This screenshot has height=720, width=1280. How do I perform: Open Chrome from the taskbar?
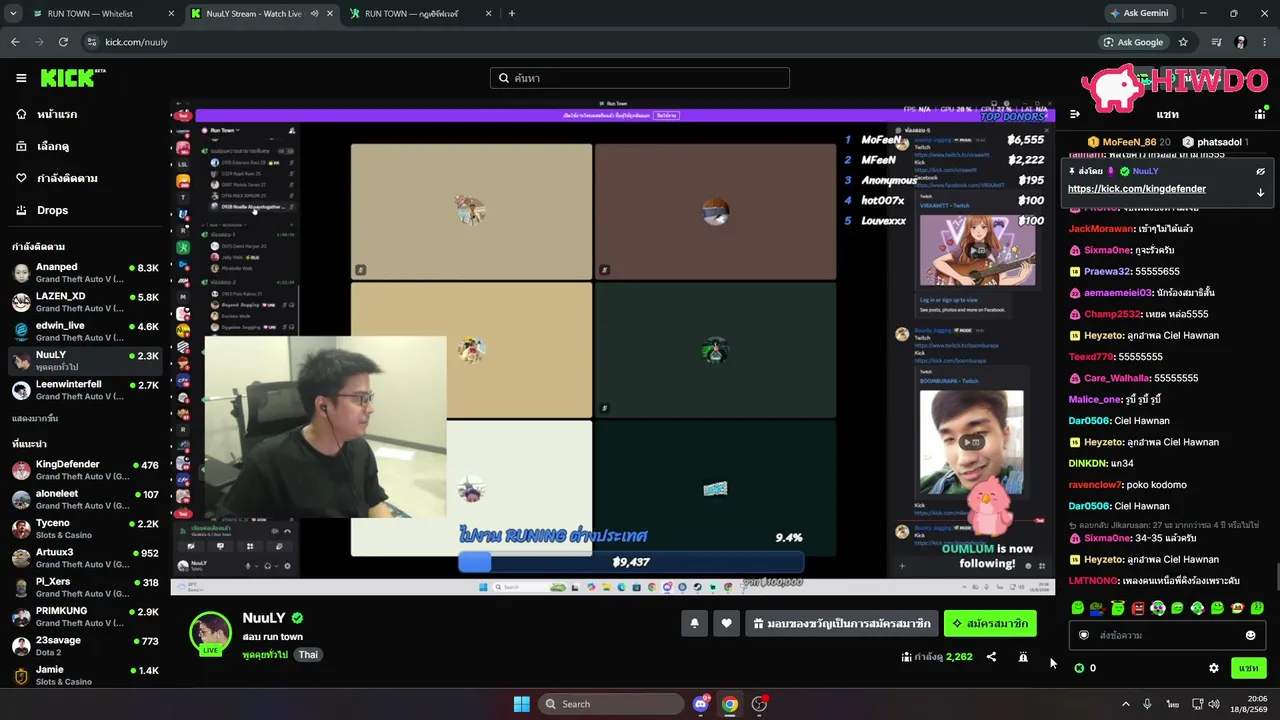tap(730, 704)
